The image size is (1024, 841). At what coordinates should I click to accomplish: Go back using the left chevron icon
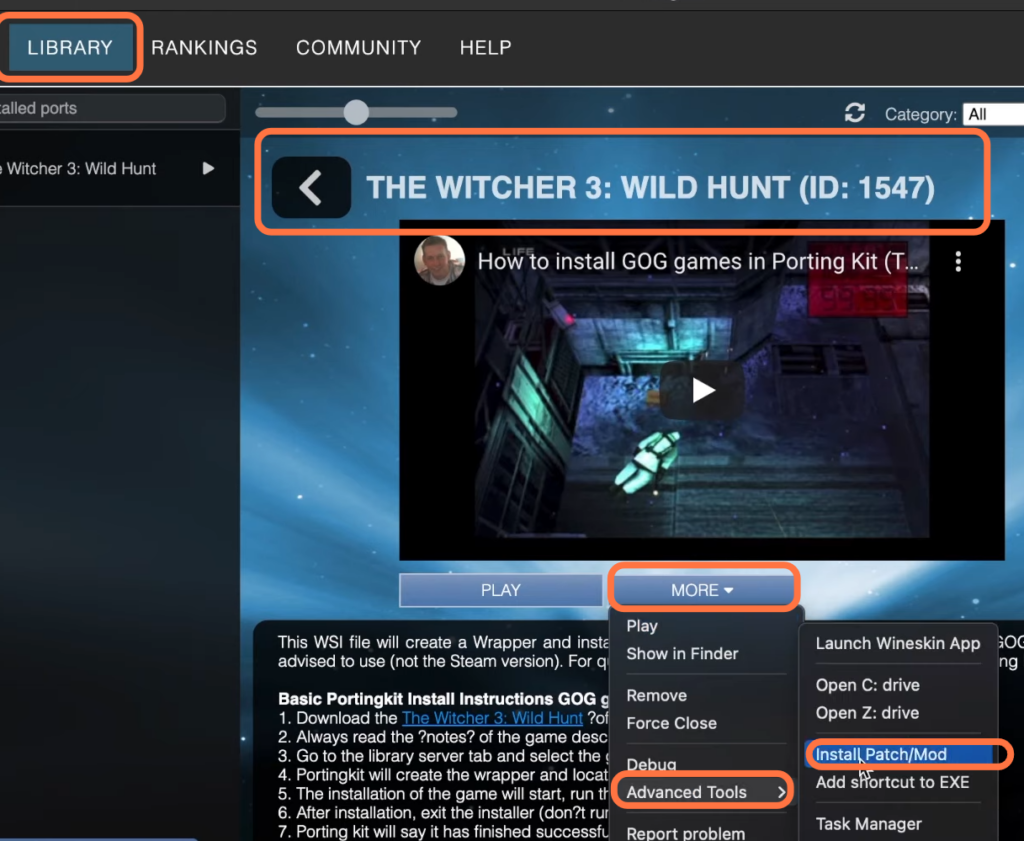pyautogui.click(x=311, y=187)
